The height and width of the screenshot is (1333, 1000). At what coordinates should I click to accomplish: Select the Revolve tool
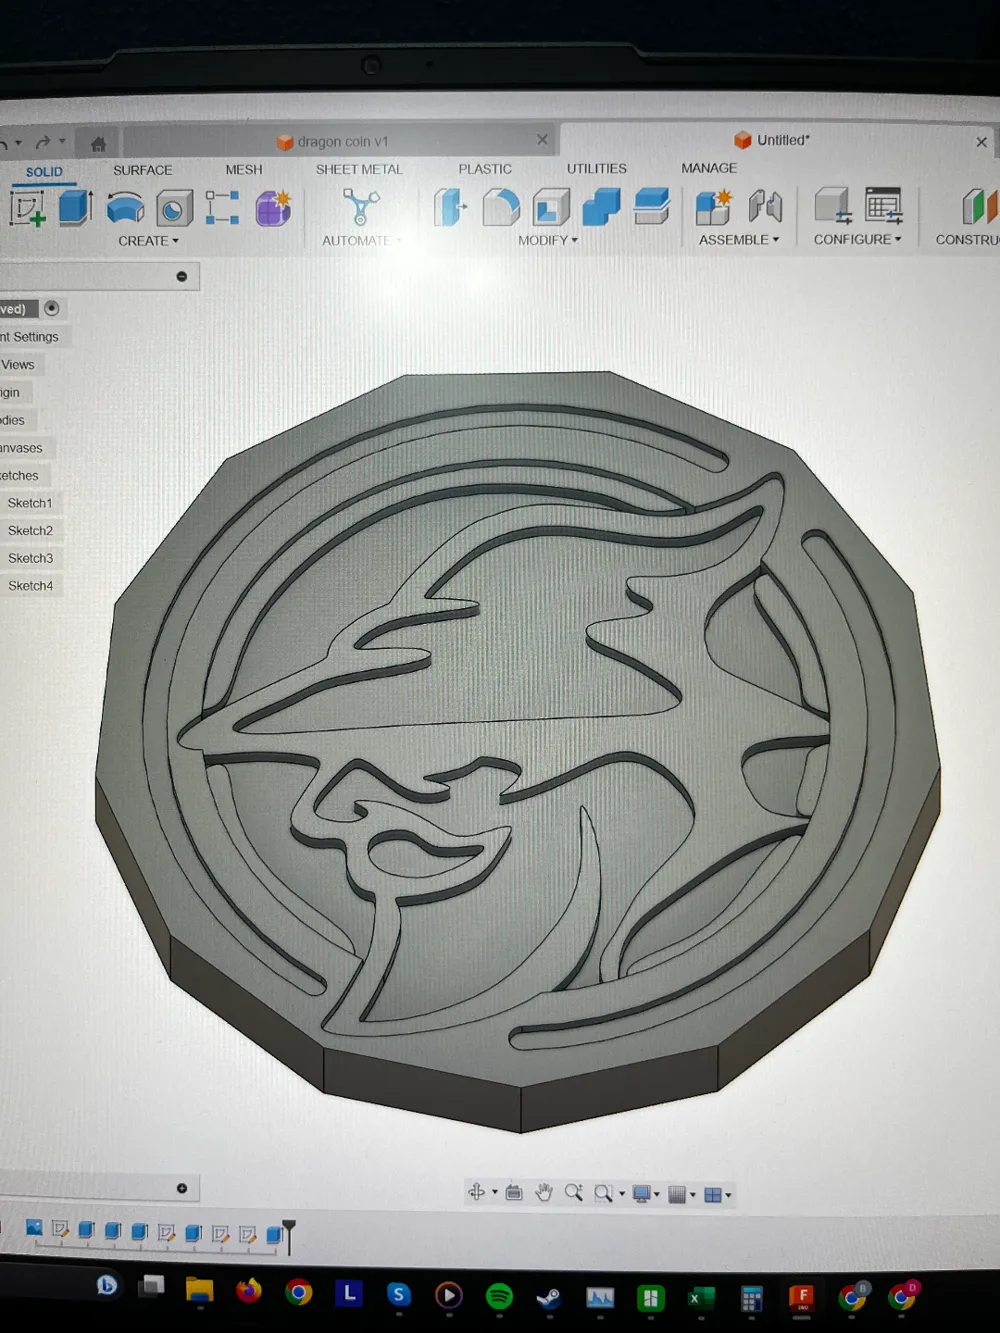point(125,207)
